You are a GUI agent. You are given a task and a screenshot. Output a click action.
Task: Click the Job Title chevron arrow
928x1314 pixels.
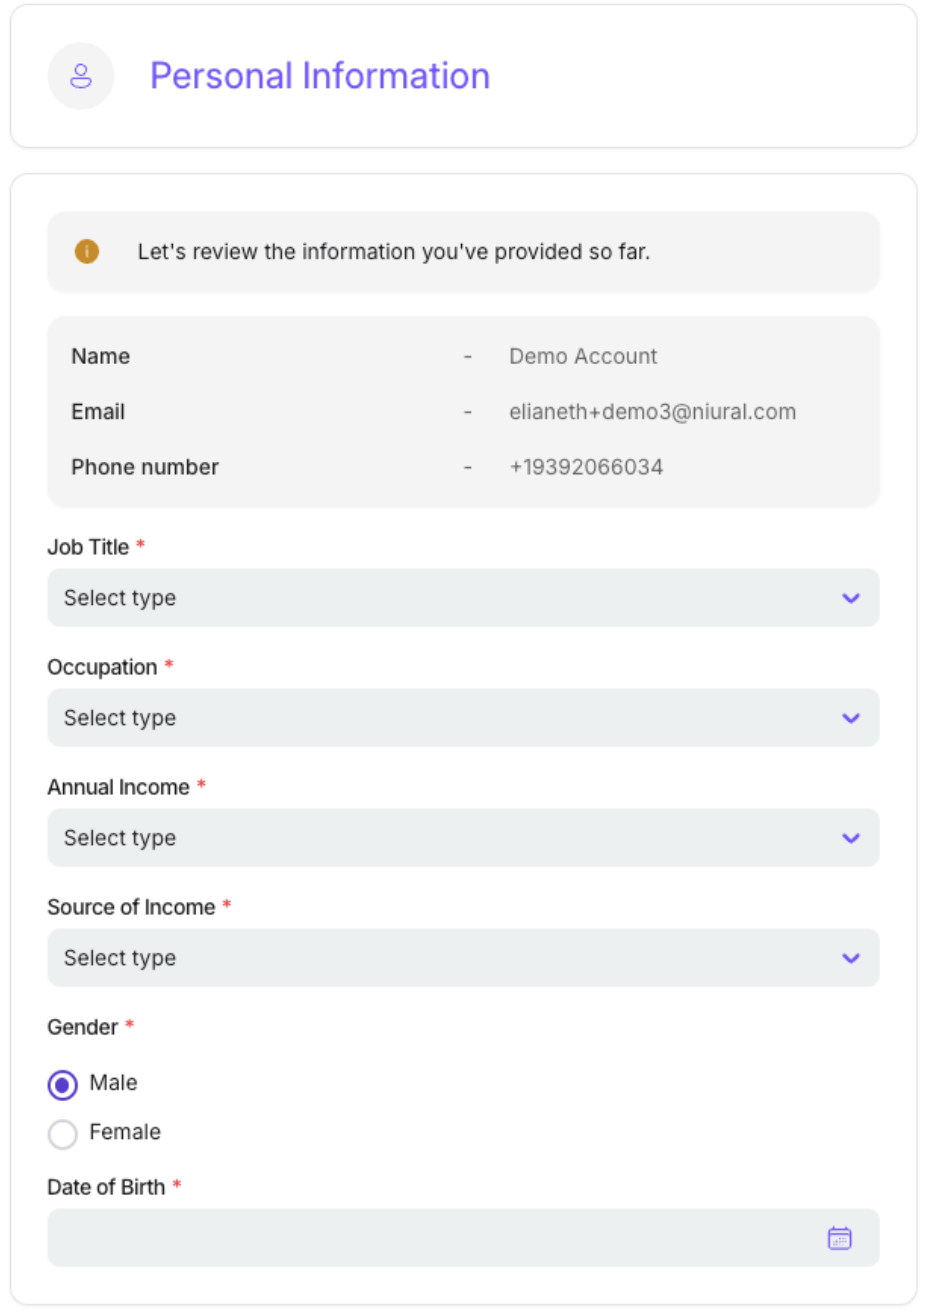pyautogui.click(x=851, y=598)
